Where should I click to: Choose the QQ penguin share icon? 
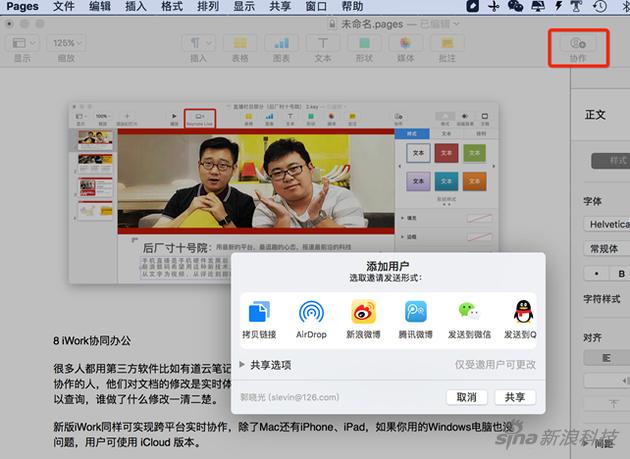(524, 311)
